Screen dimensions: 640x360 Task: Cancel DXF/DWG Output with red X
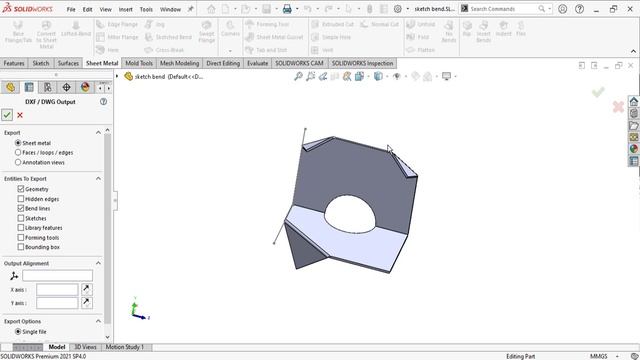[20, 116]
